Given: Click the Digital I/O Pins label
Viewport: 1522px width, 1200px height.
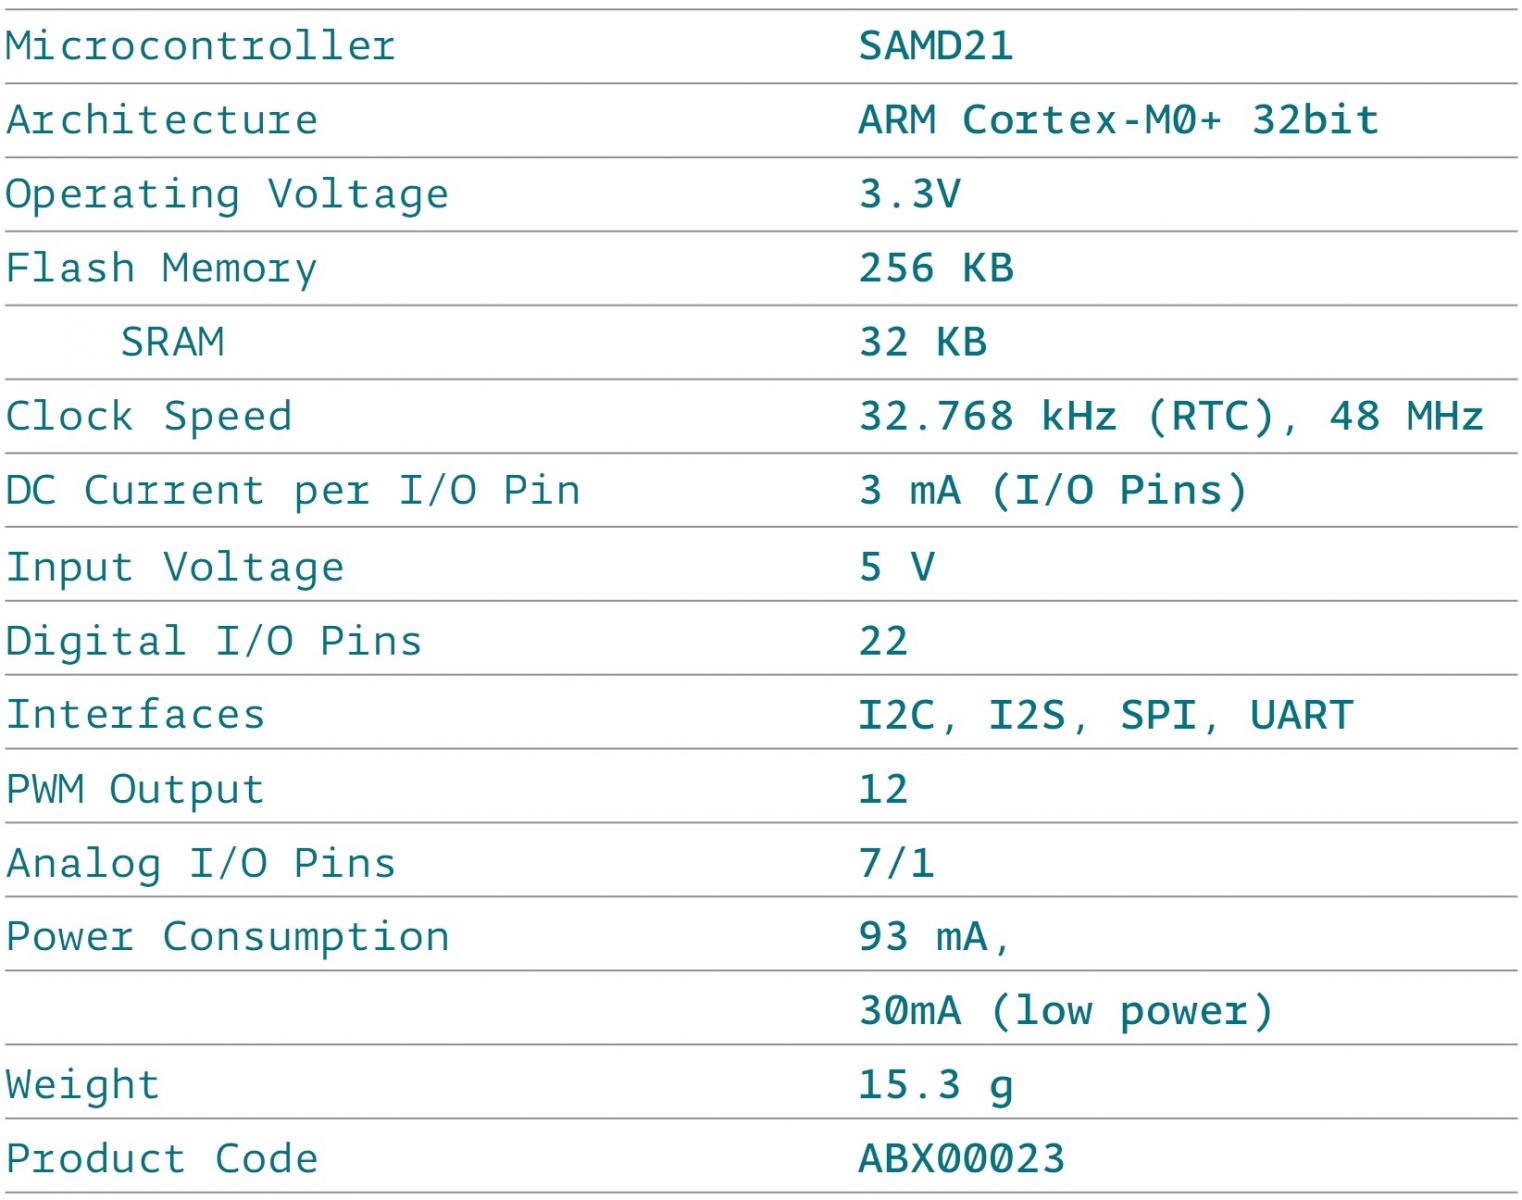Looking at the screenshot, I should coord(214,641).
